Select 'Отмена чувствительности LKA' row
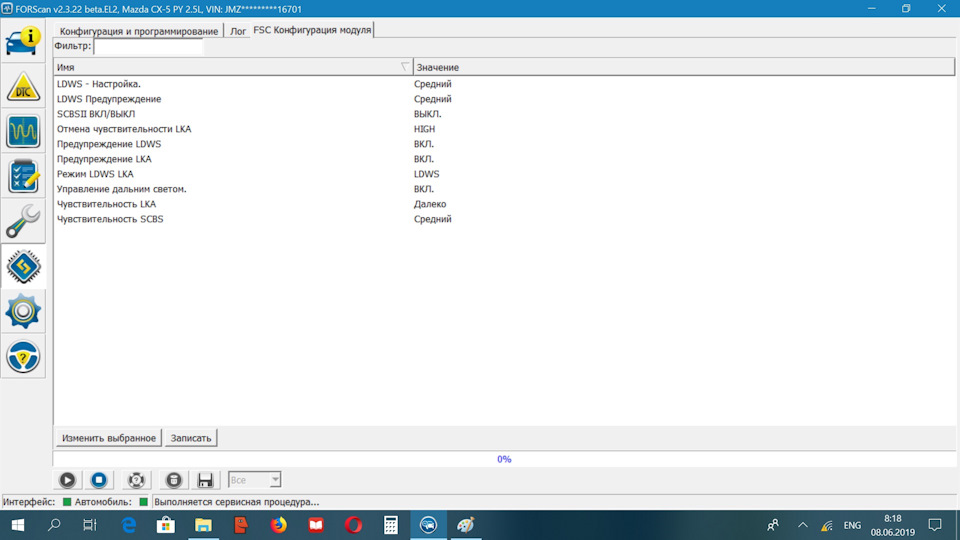 tap(504, 129)
